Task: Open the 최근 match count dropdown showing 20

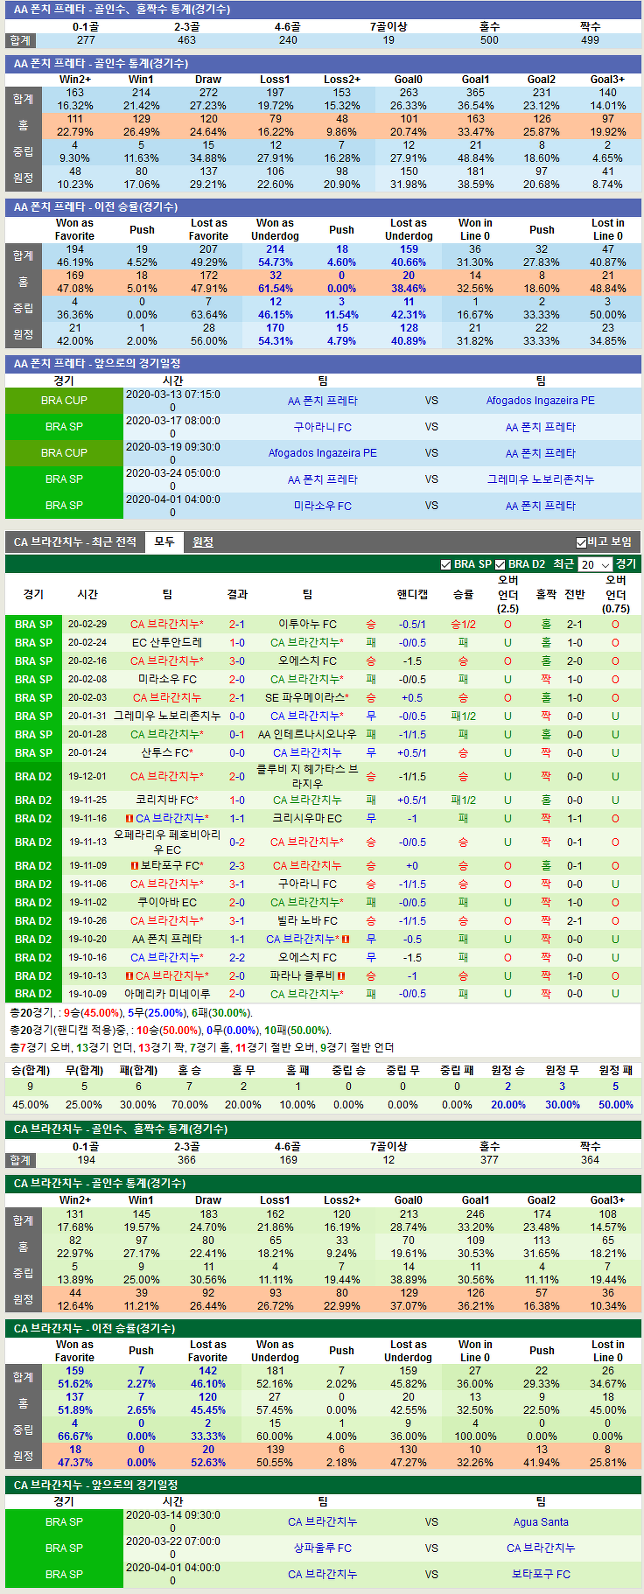Action: (x=594, y=564)
